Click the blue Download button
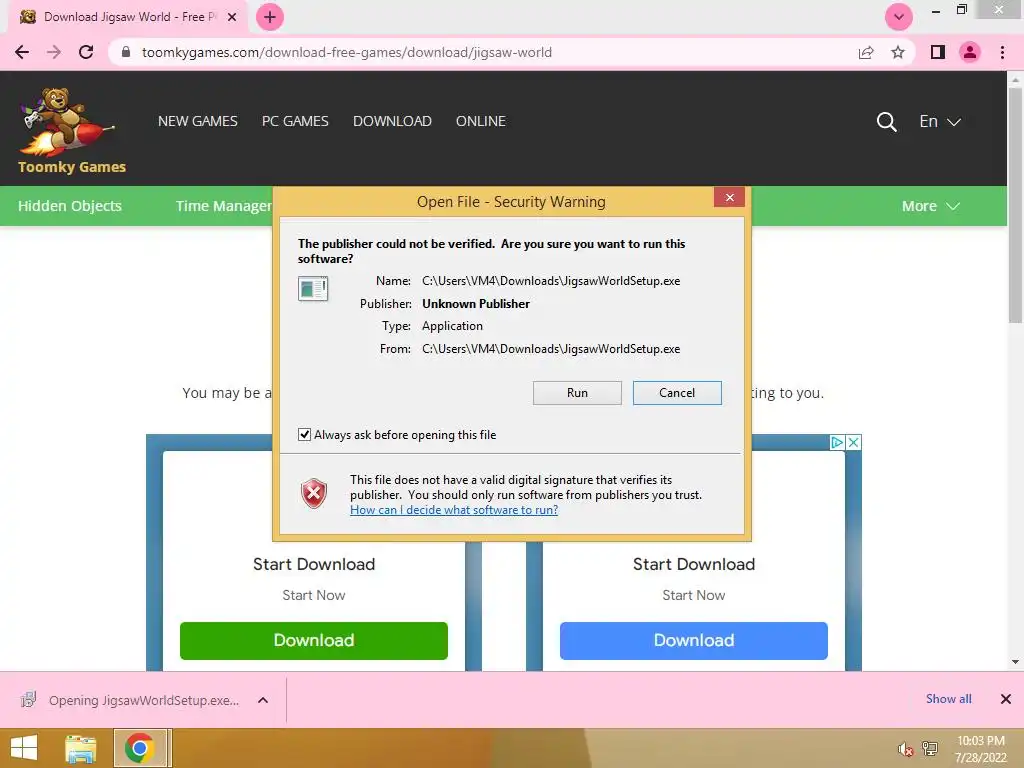 pyautogui.click(x=694, y=641)
